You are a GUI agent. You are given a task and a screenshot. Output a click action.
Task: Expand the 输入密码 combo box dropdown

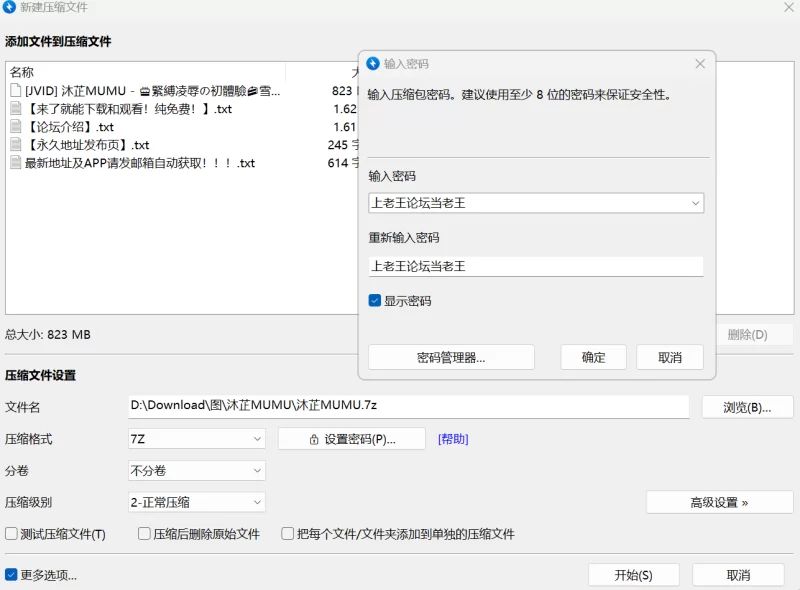[695, 203]
